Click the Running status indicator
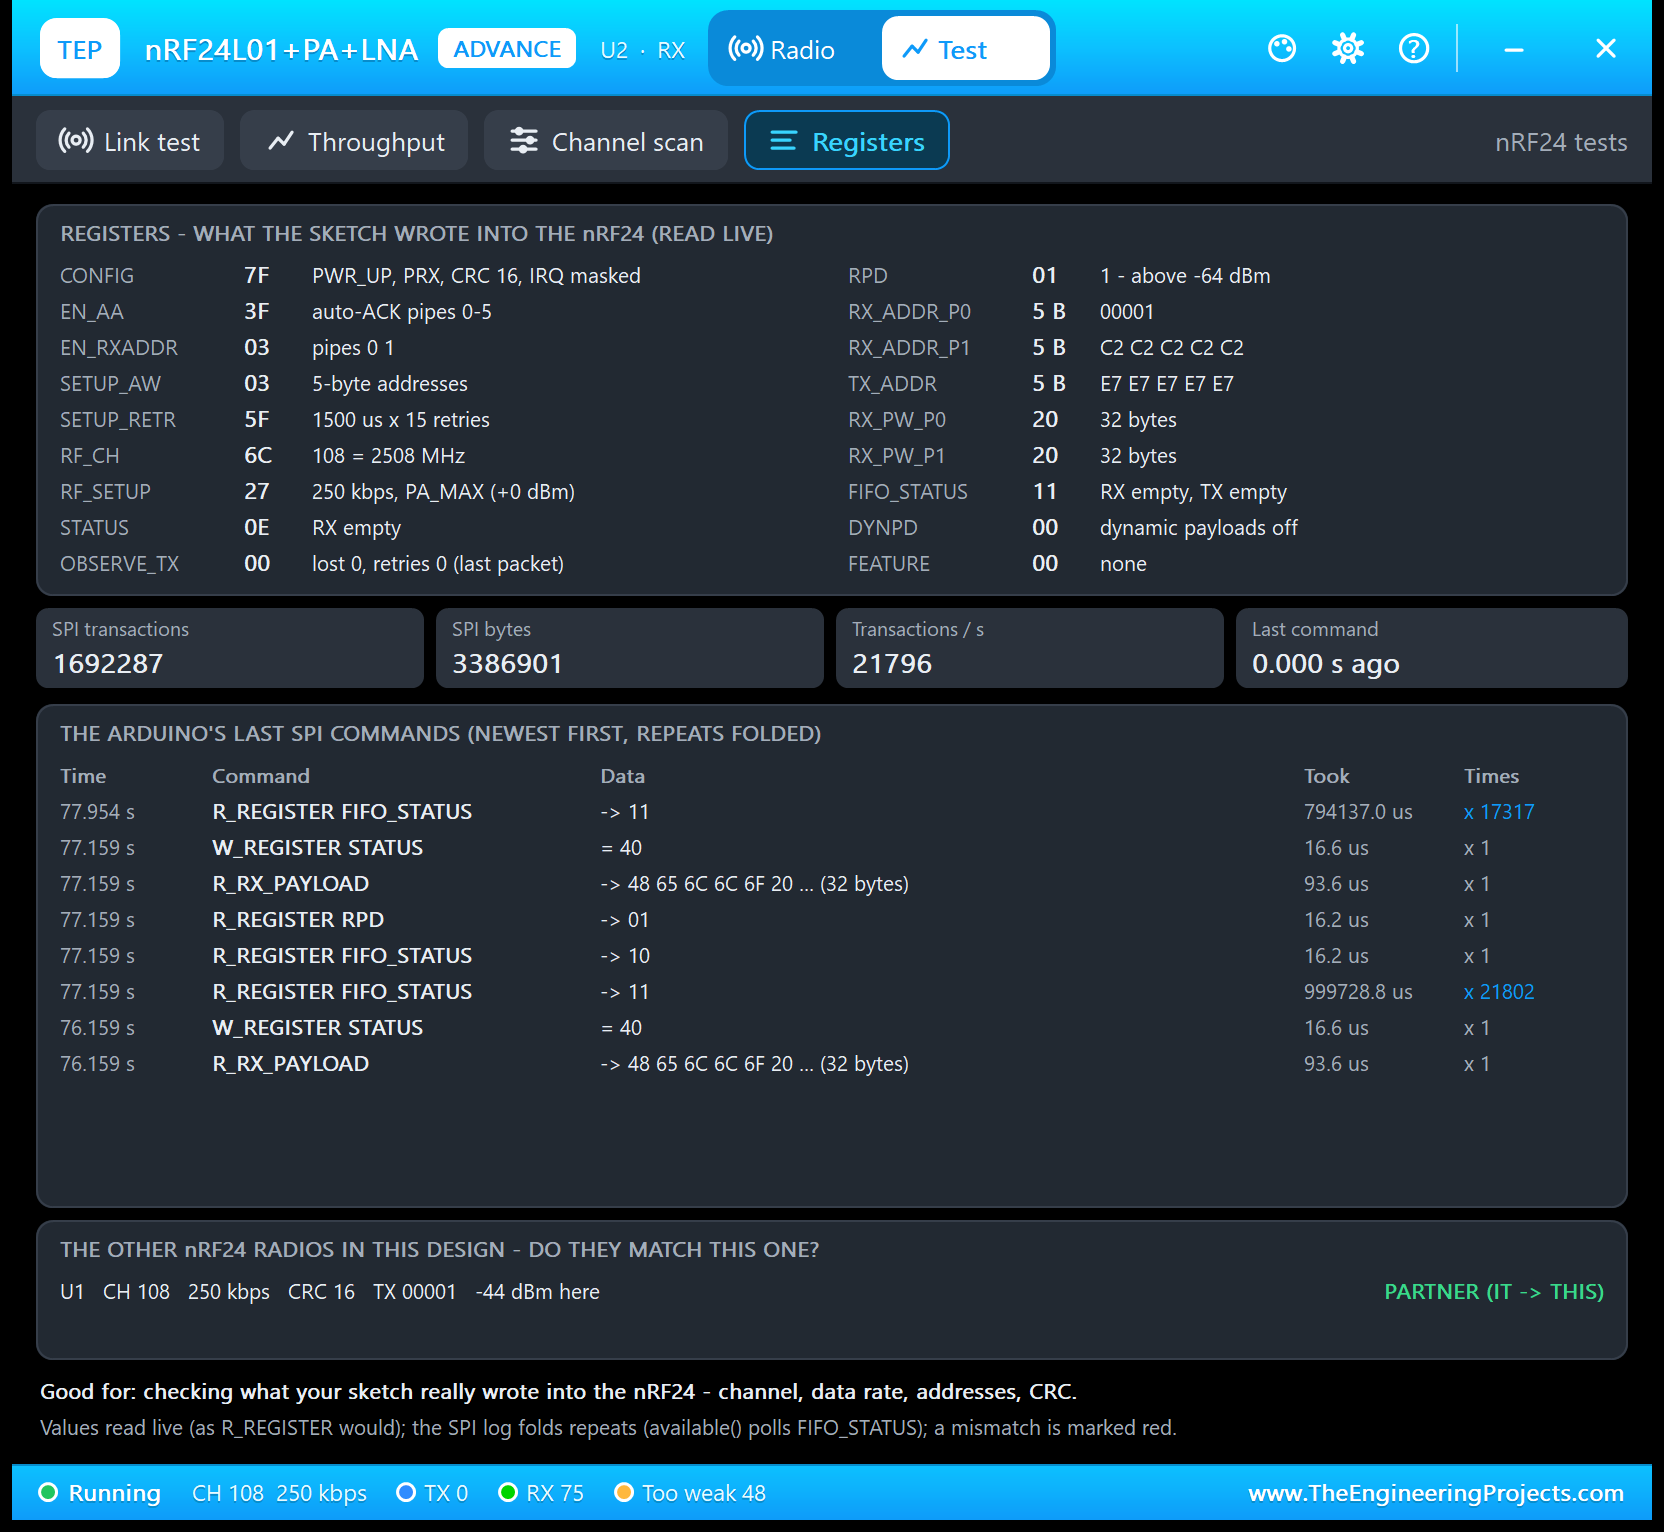The image size is (1664, 1532). [x=99, y=1493]
